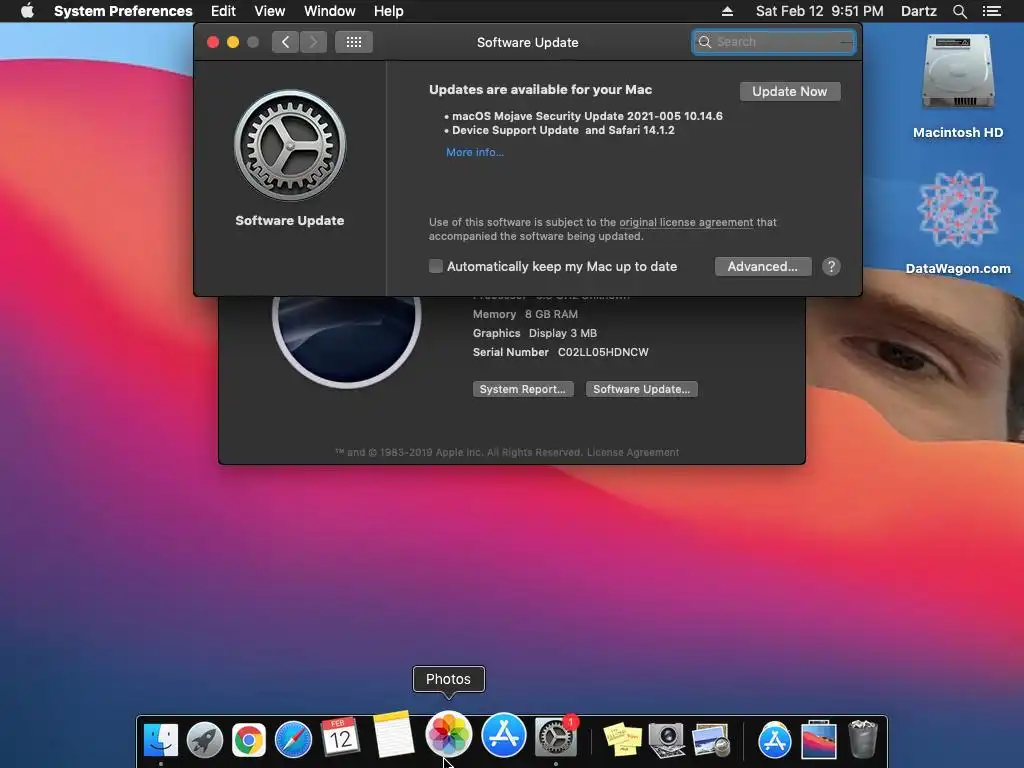Click Update Now button
The image size is (1024, 768).
point(790,91)
